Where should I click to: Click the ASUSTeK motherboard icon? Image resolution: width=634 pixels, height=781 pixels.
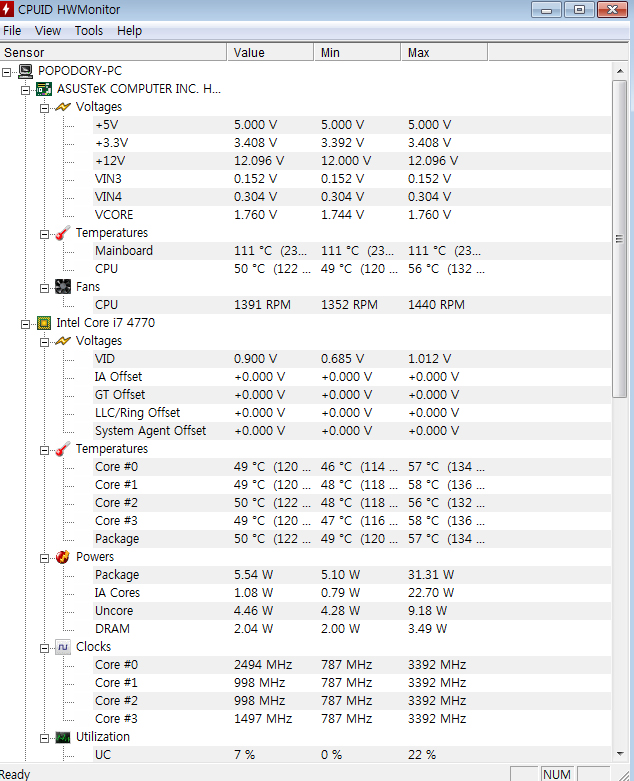(x=44, y=89)
